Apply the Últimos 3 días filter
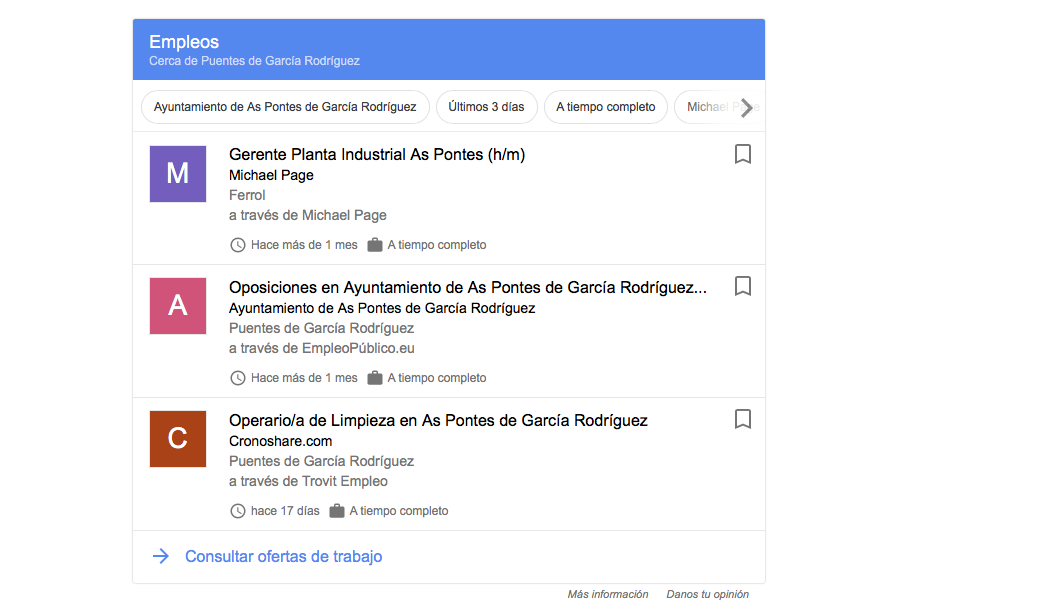 [x=486, y=107]
